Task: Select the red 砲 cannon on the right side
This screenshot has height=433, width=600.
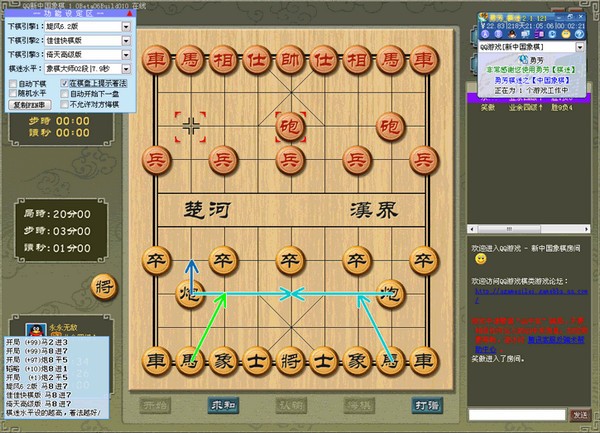Action: [x=391, y=127]
